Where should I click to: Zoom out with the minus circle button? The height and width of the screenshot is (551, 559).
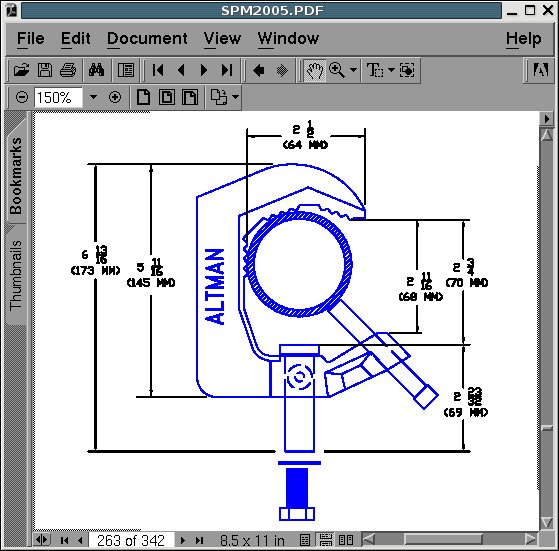click(22, 97)
